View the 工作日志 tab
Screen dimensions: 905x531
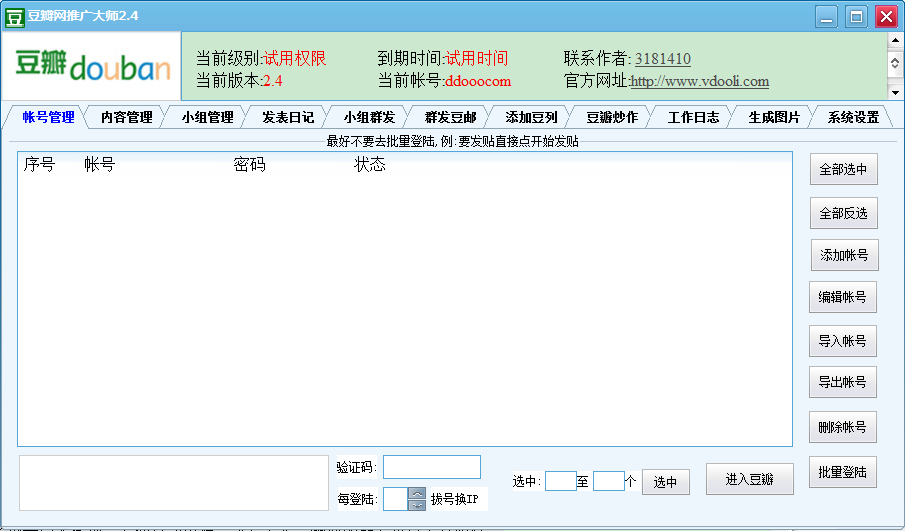point(693,117)
